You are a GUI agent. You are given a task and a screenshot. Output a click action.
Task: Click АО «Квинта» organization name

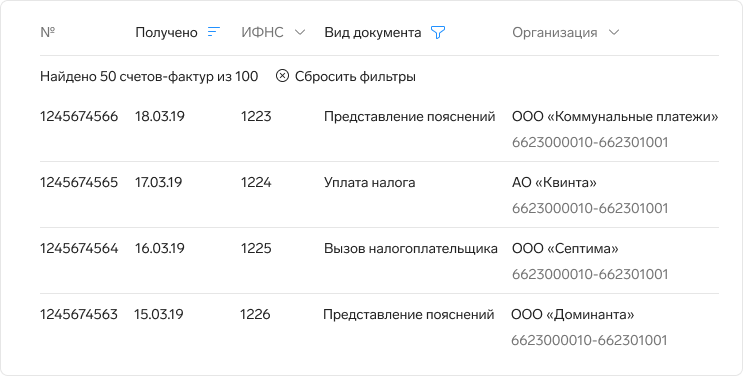pos(554,182)
